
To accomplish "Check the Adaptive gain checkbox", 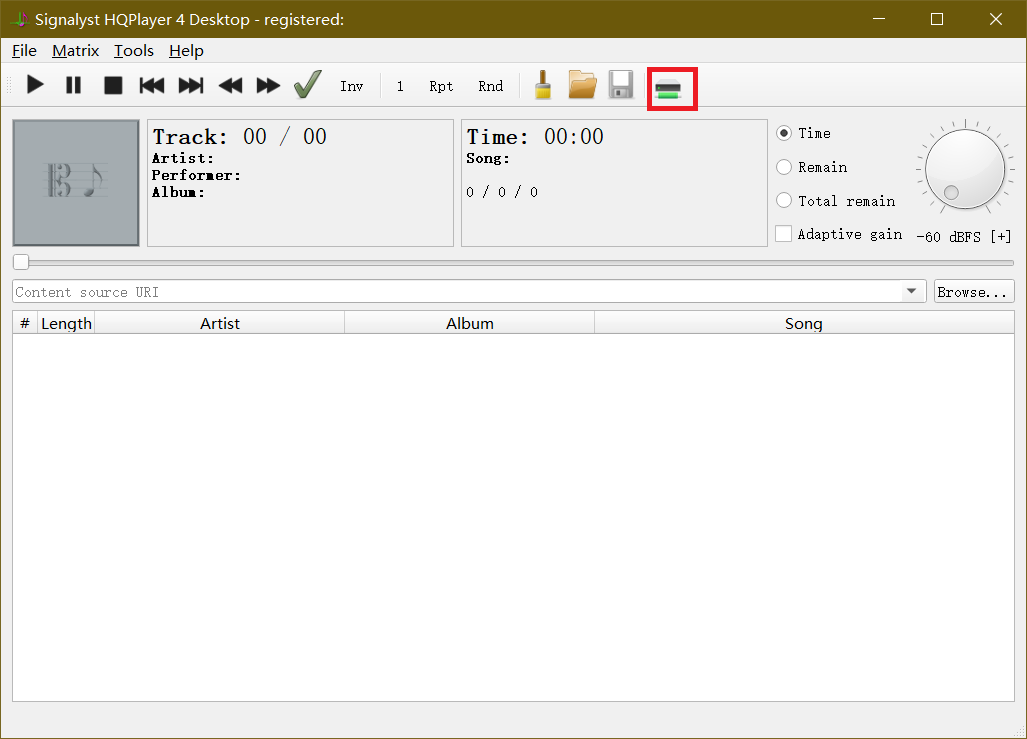I will point(784,234).
